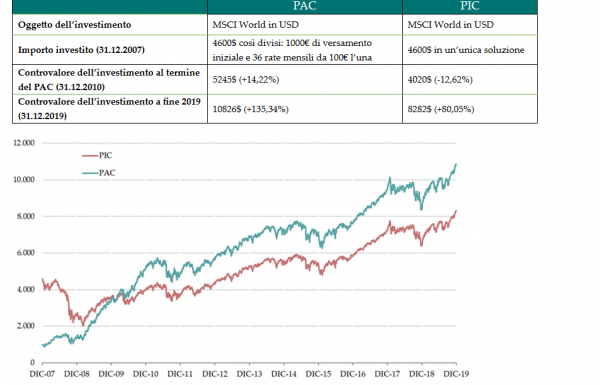This screenshot has height=385, width=600.
Task: Click the DIC-17 x-axis label
Action: 387,374
